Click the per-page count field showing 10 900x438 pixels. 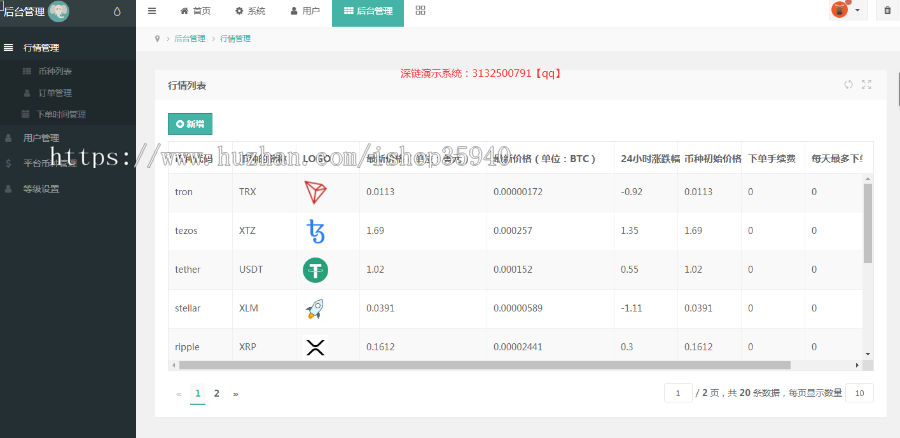859,393
